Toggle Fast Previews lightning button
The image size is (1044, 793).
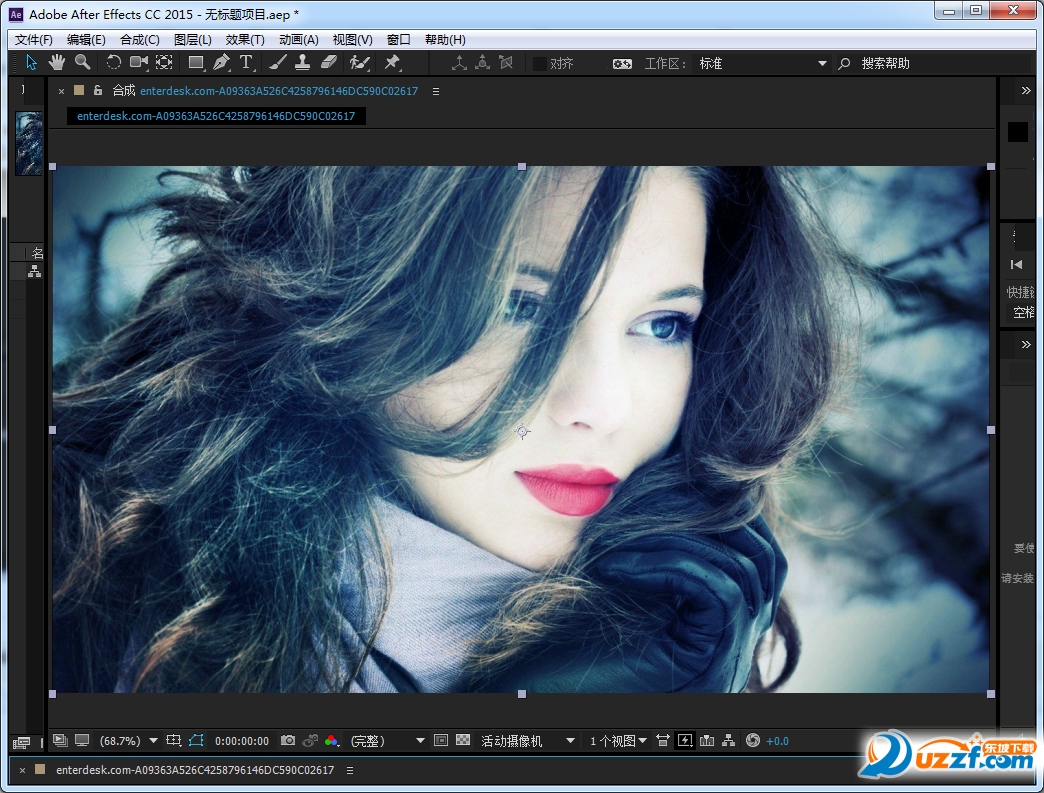point(684,740)
